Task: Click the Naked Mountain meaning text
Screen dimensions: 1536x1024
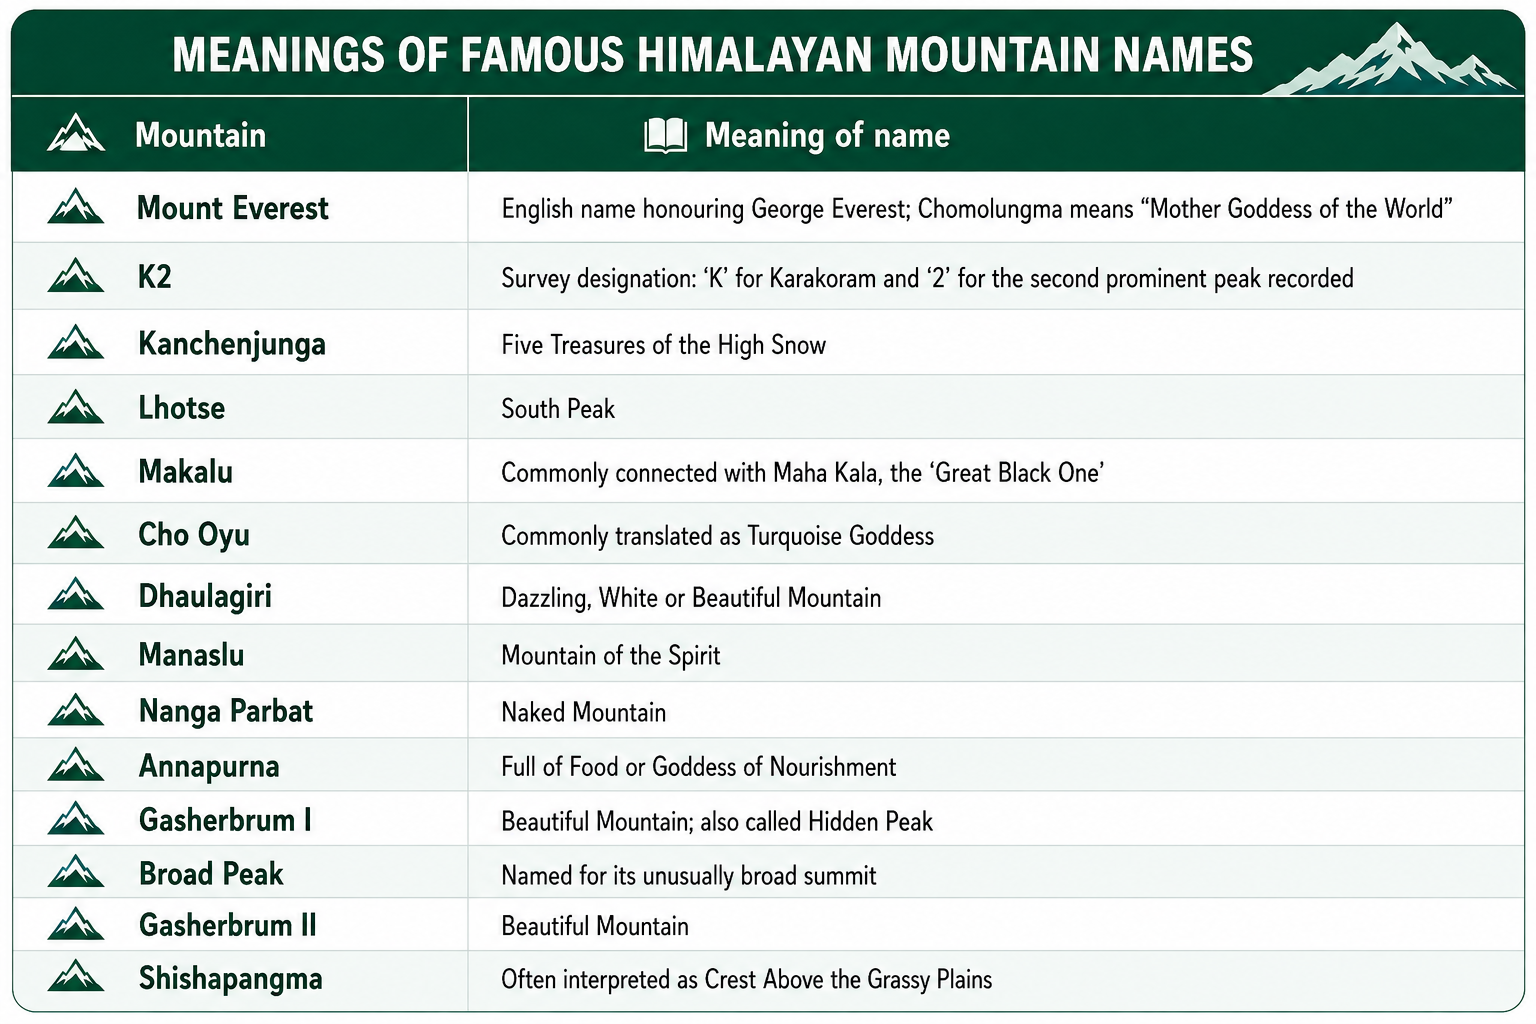Action: (584, 712)
